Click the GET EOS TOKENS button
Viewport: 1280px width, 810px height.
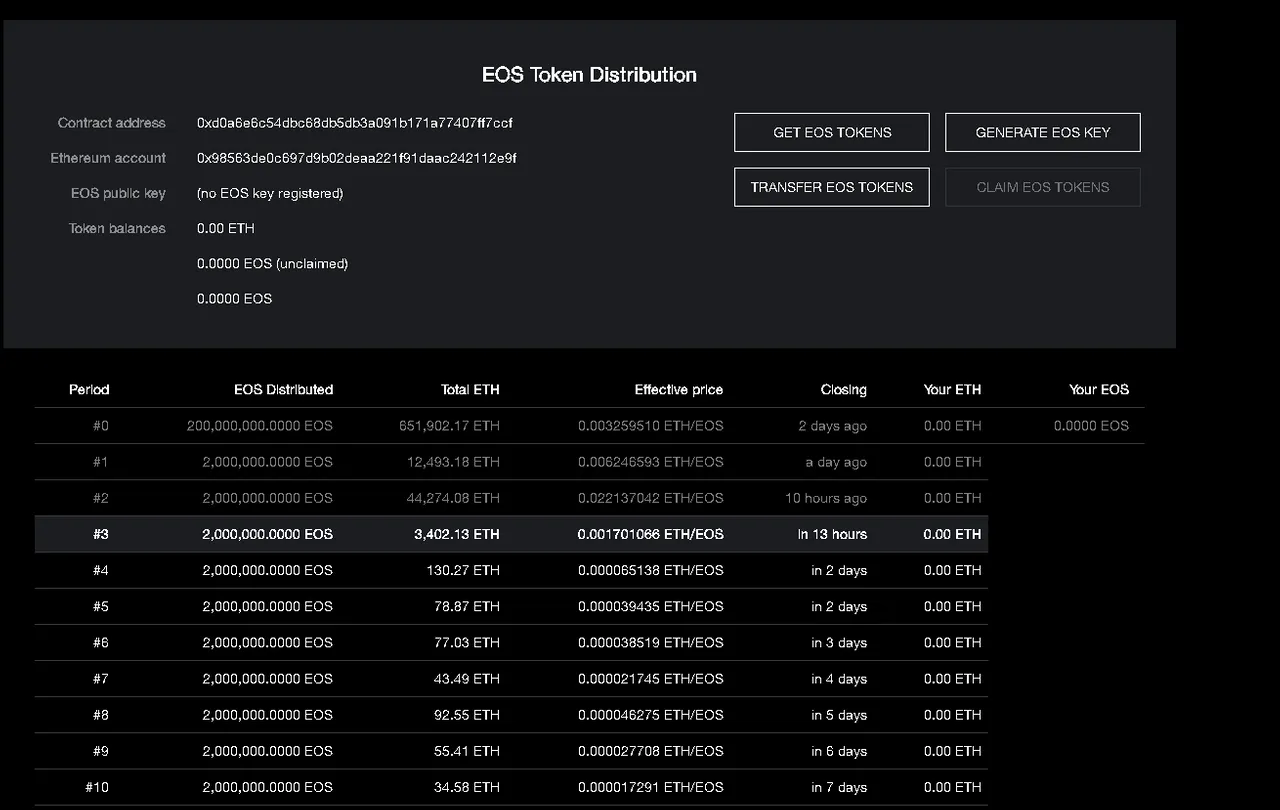pos(832,132)
